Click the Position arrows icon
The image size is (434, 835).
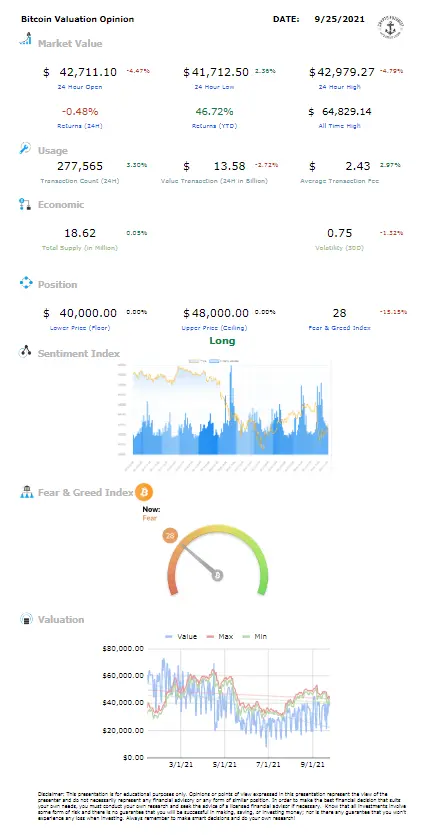[x=26, y=283]
